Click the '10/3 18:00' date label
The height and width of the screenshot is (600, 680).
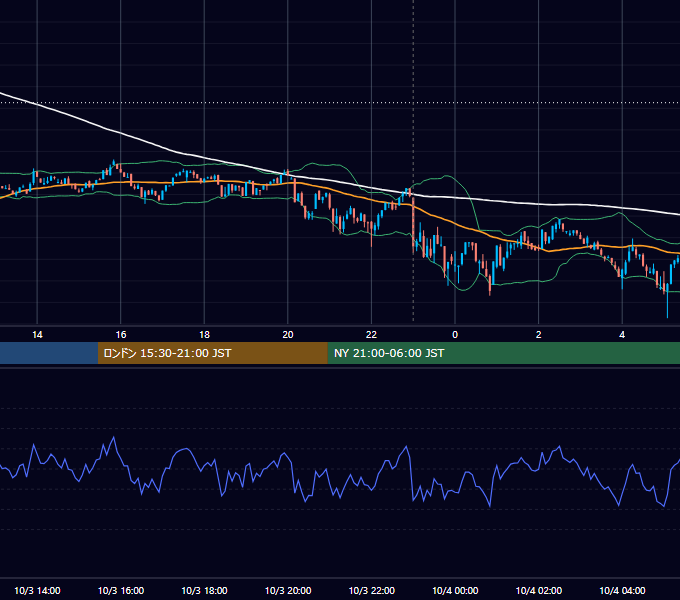[x=204, y=590]
